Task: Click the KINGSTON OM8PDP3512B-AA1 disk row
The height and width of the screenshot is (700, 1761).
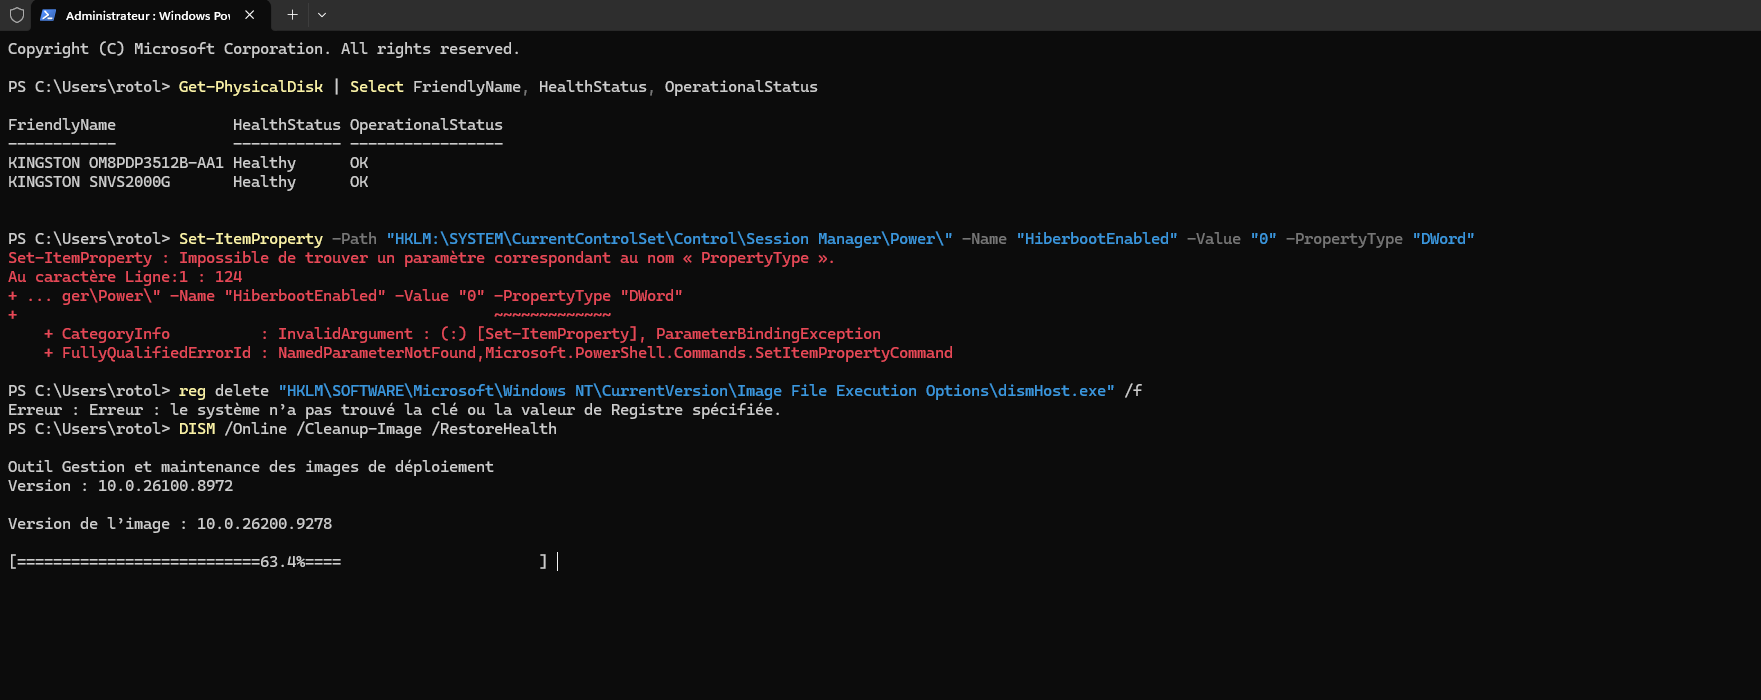Action: click(x=188, y=163)
